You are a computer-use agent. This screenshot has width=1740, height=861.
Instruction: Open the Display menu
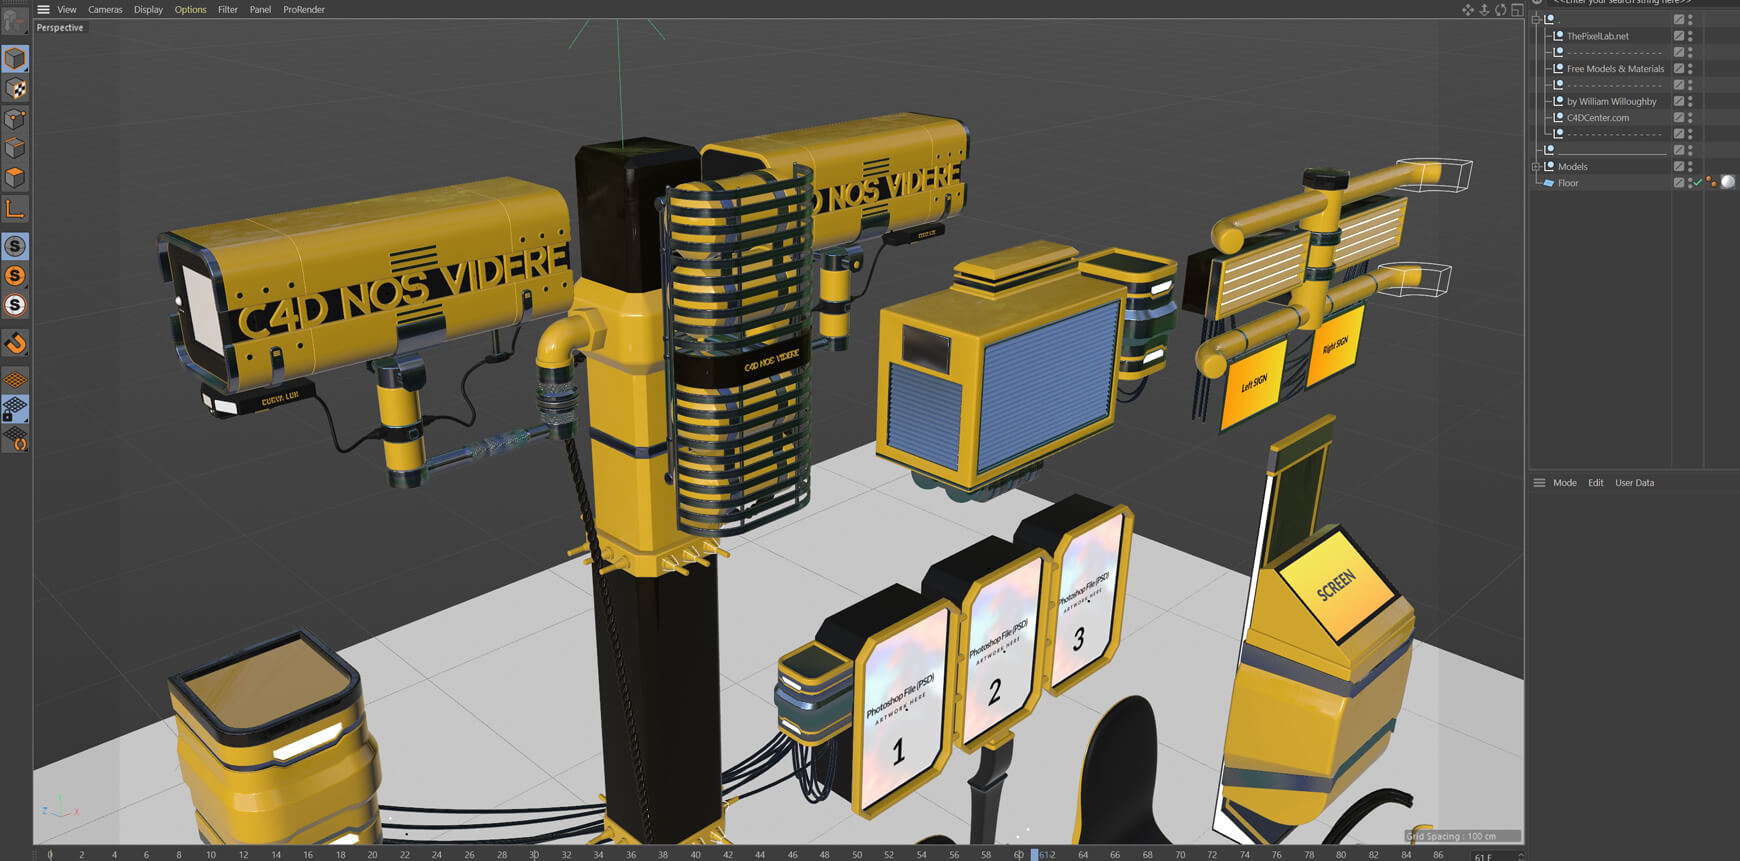point(148,9)
